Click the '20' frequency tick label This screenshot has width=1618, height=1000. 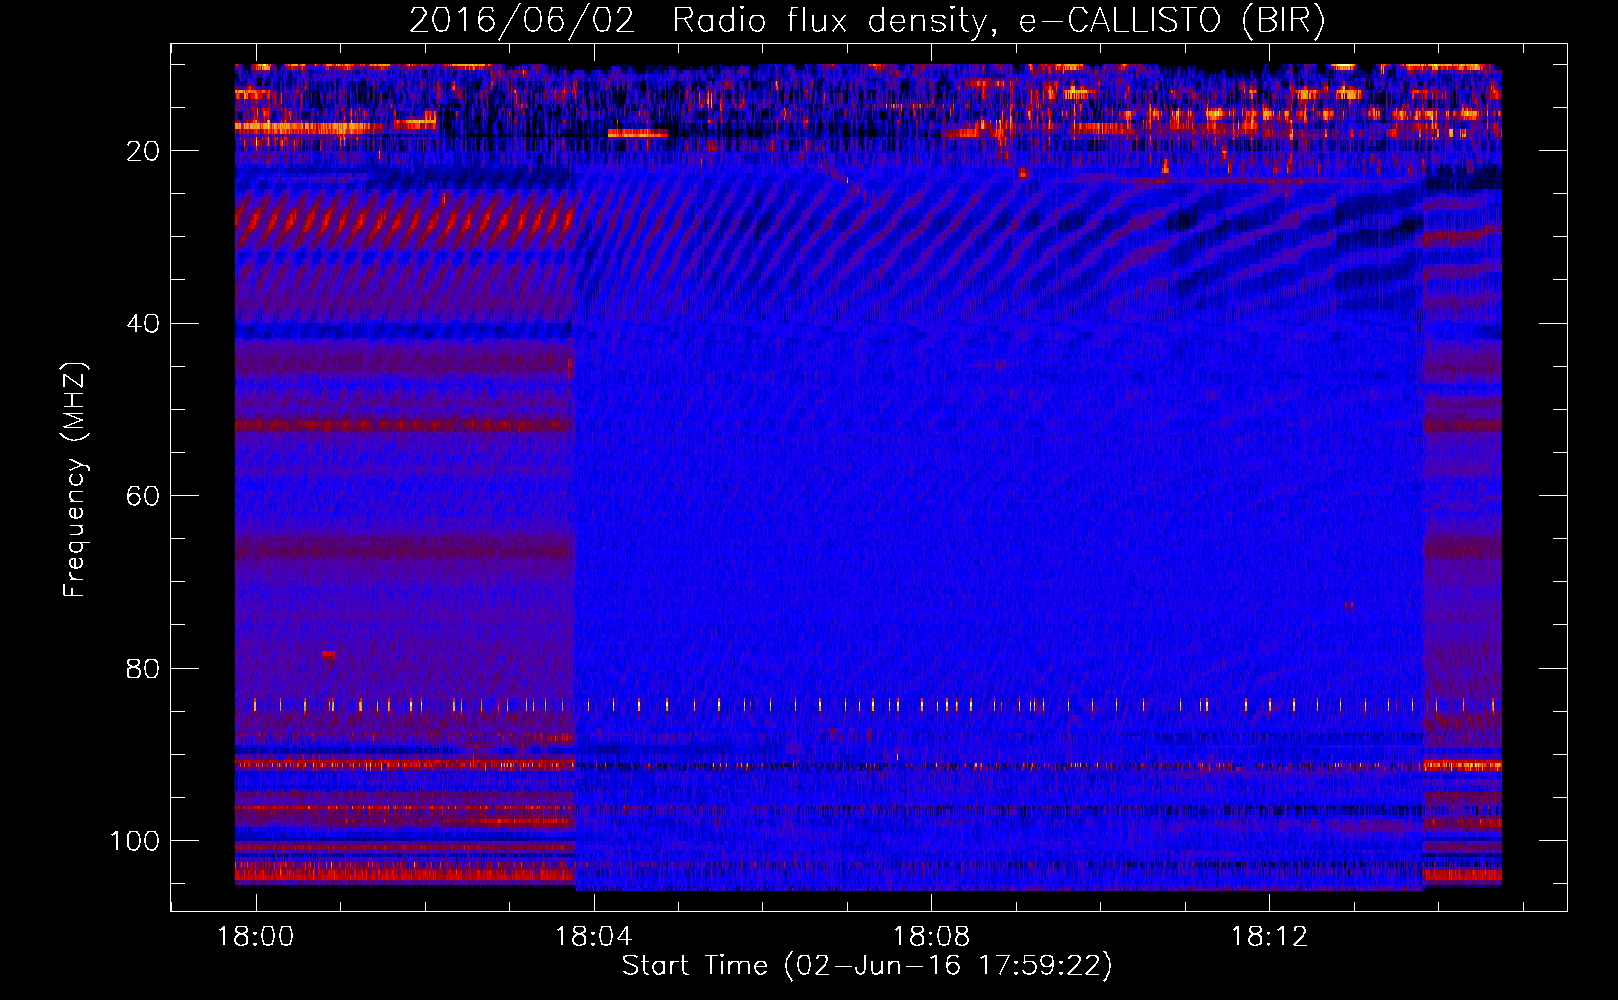[143, 151]
